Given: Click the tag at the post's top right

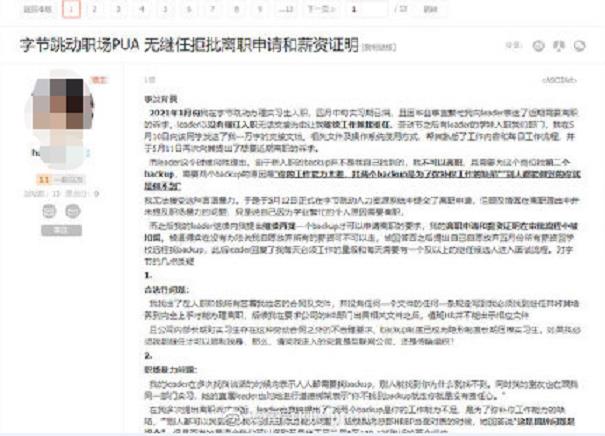Looking at the screenshot, I should click(557, 77).
